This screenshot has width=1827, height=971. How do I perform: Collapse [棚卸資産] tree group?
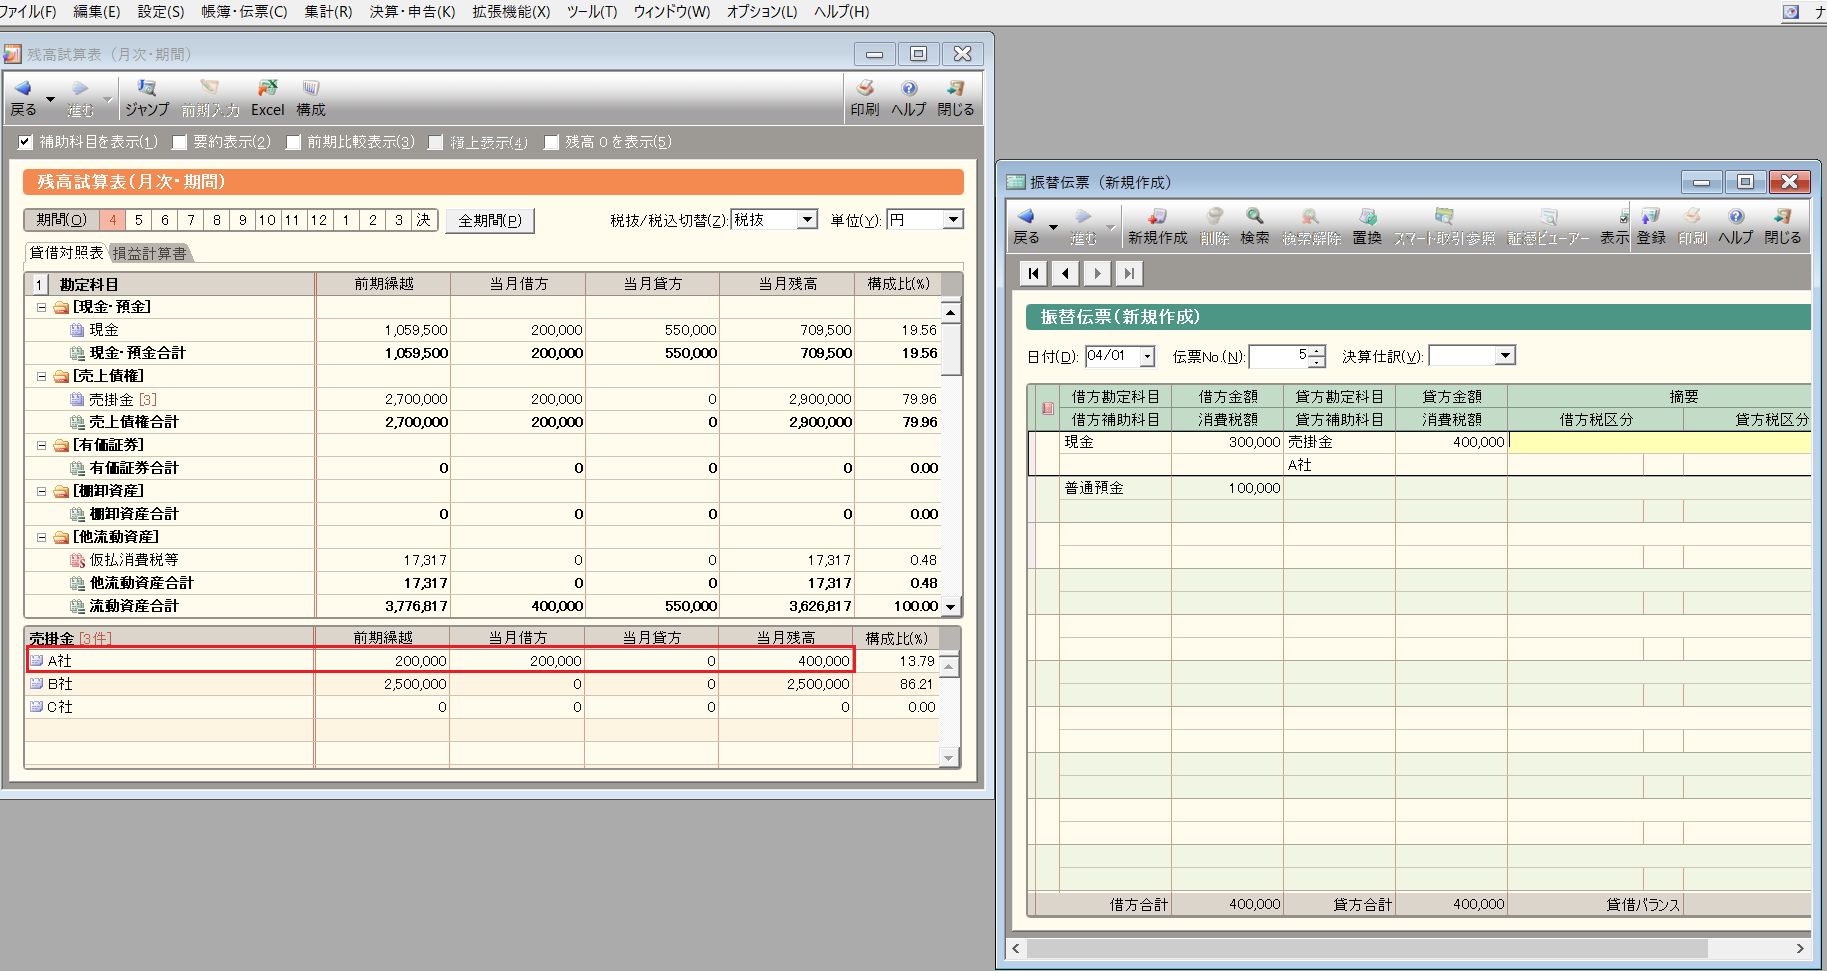(42, 491)
